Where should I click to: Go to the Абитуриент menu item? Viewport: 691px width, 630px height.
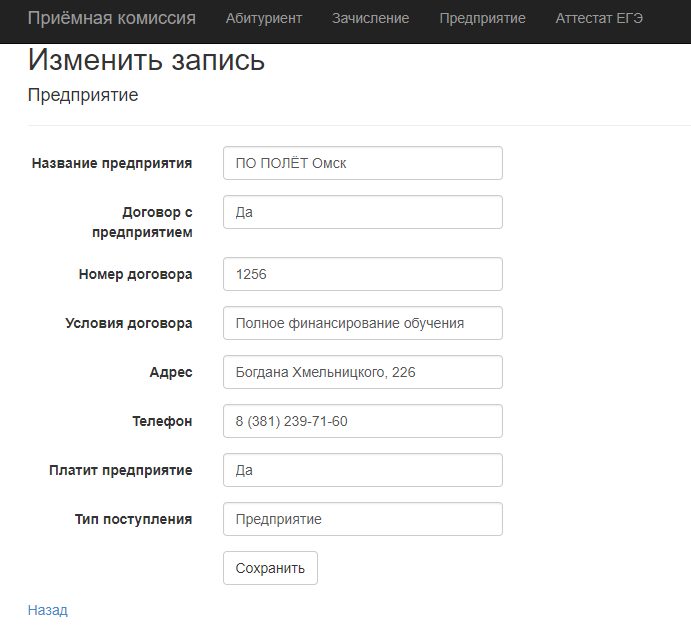[x=264, y=18]
